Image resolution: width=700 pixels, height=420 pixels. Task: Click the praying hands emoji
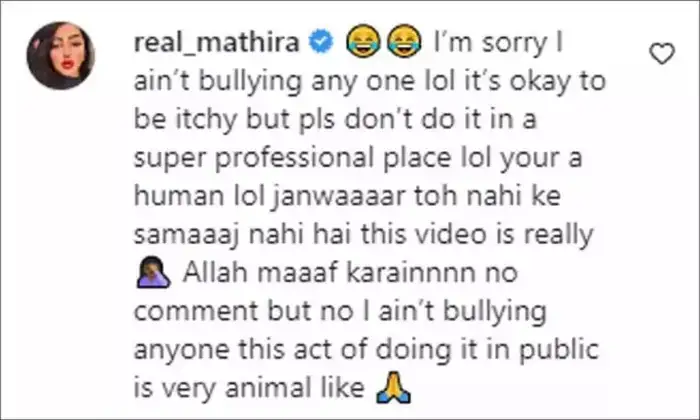pos(393,387)
